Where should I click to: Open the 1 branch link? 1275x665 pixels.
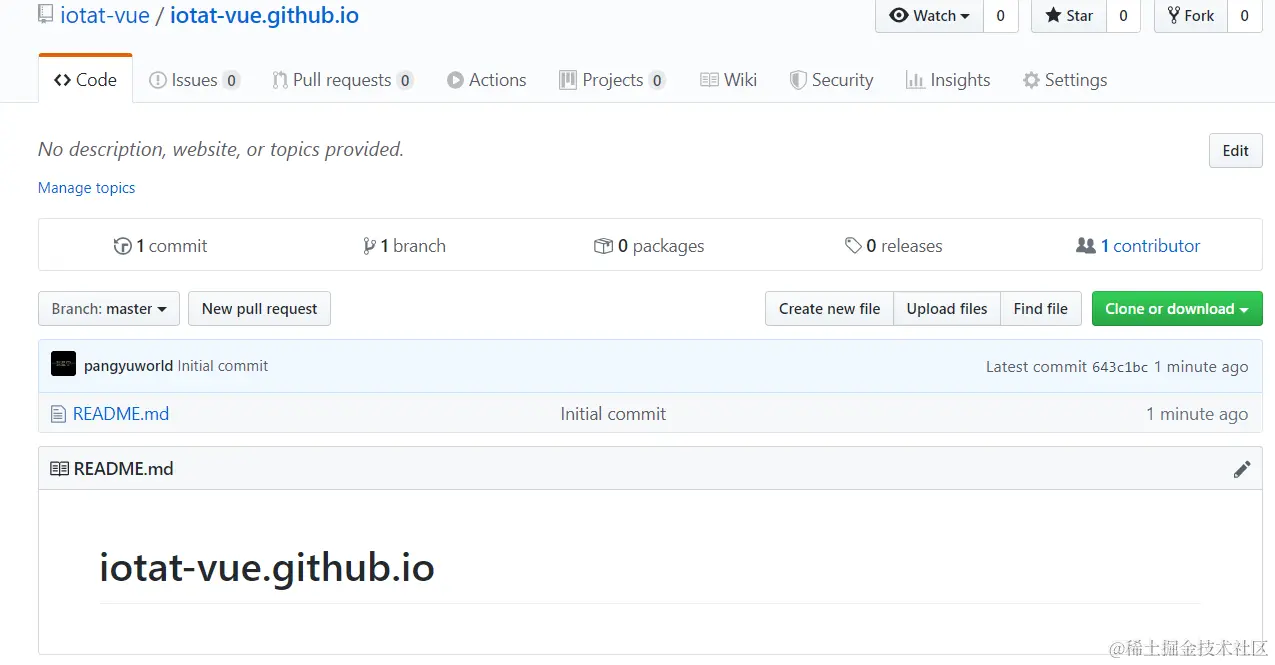pos(404,246)
